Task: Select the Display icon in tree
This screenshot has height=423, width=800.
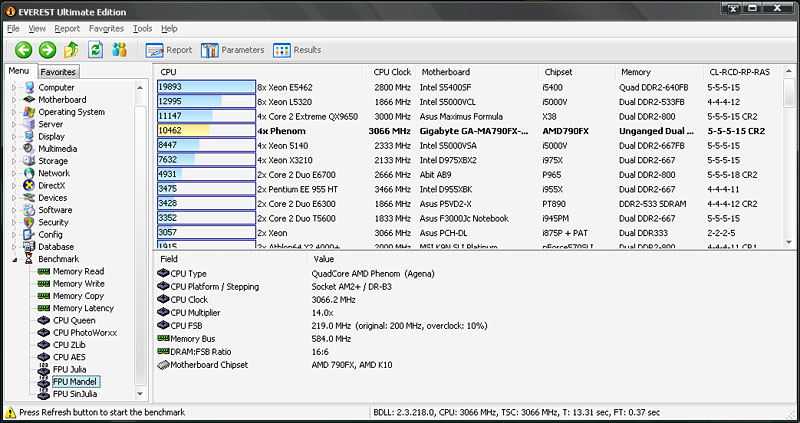Action: coord(30,136)
